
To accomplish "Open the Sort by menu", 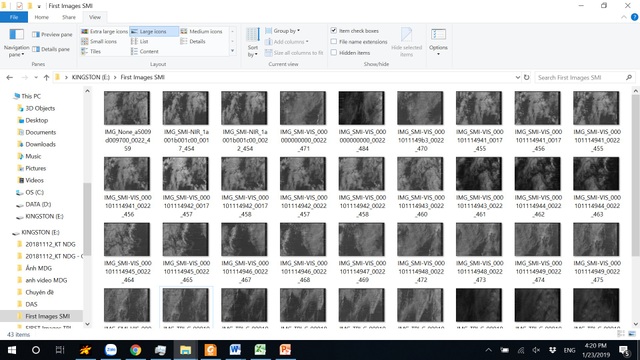I will pos(253,42).
